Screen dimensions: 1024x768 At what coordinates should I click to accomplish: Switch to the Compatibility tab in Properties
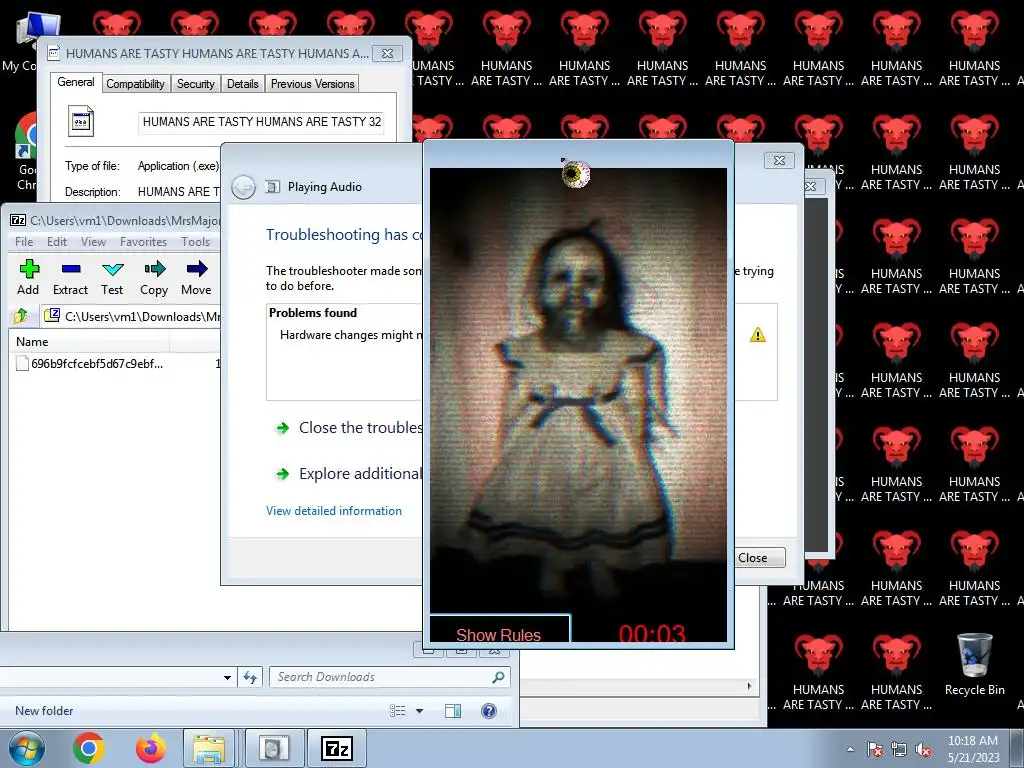(x=135, y=84)
